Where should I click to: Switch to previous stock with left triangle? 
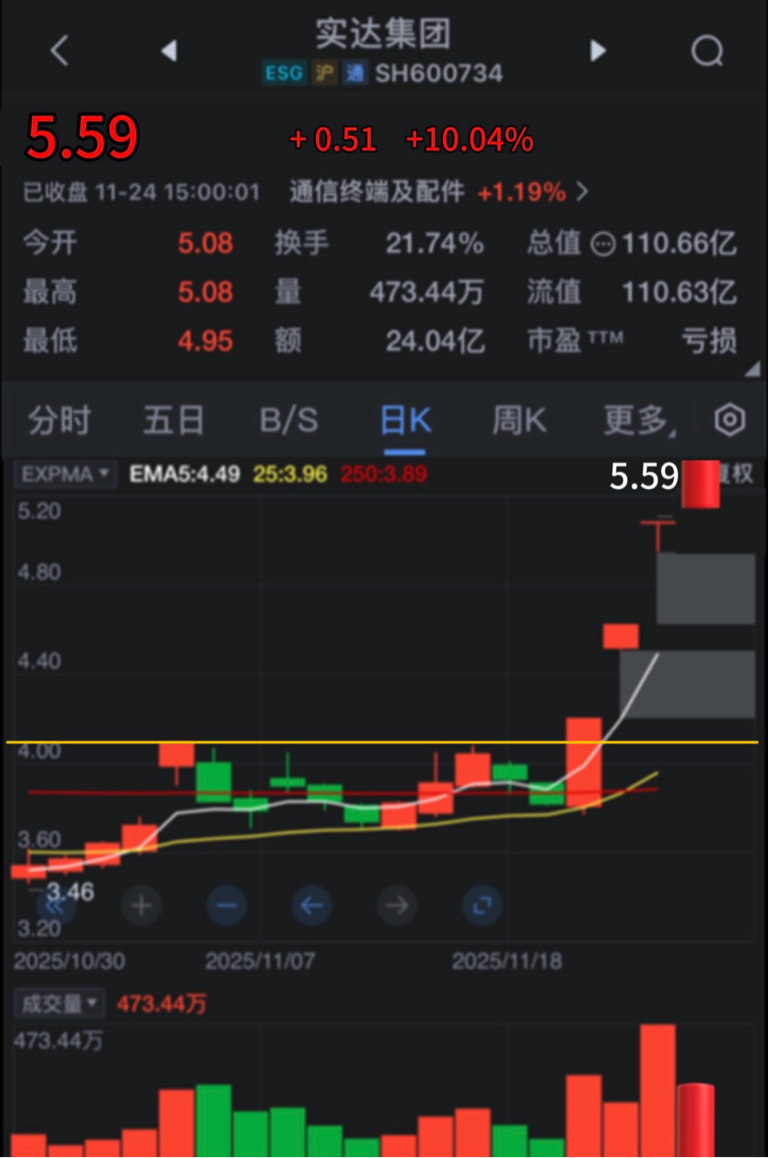169,51
